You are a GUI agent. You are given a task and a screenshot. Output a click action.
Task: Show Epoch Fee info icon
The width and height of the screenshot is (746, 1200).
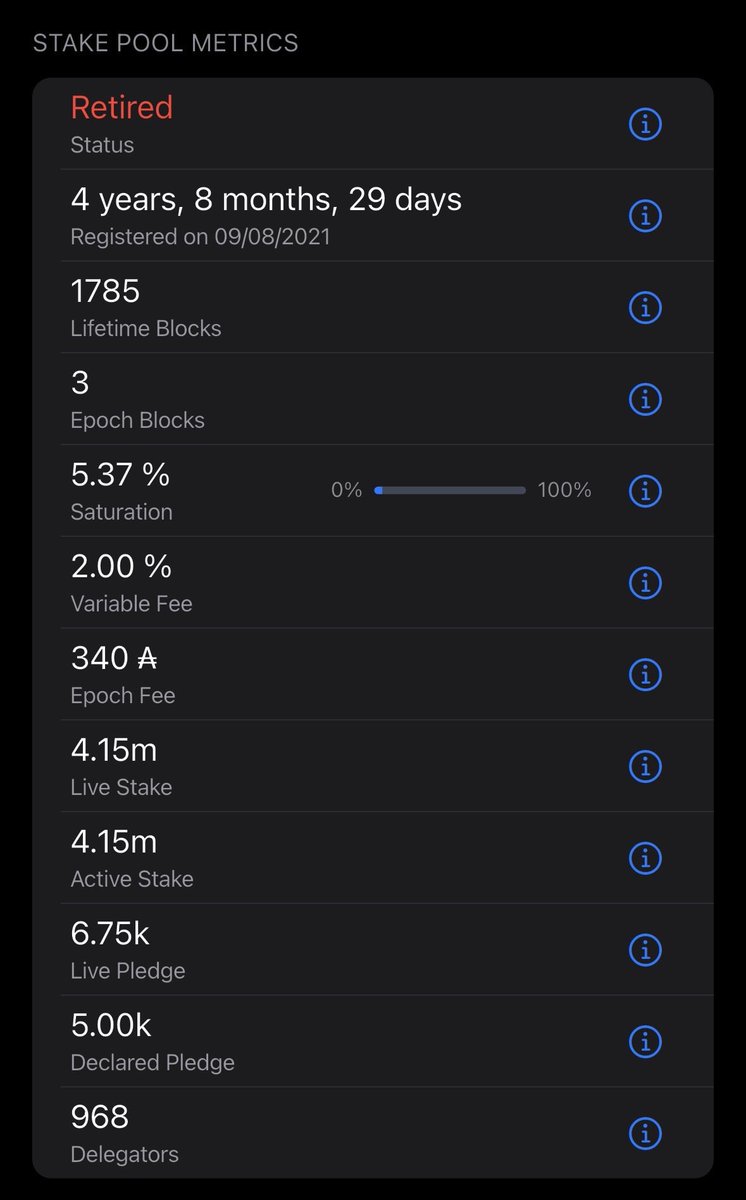(645, 674)
